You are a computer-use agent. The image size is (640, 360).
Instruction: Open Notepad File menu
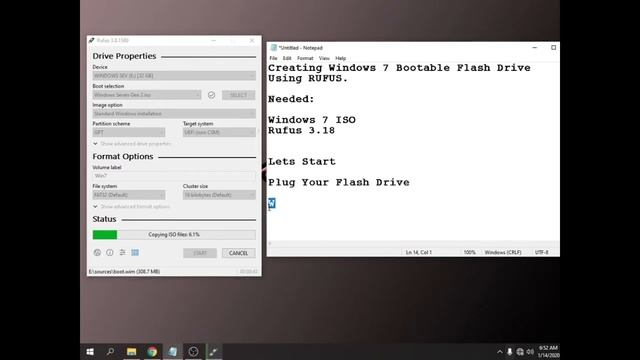(273, 58)
